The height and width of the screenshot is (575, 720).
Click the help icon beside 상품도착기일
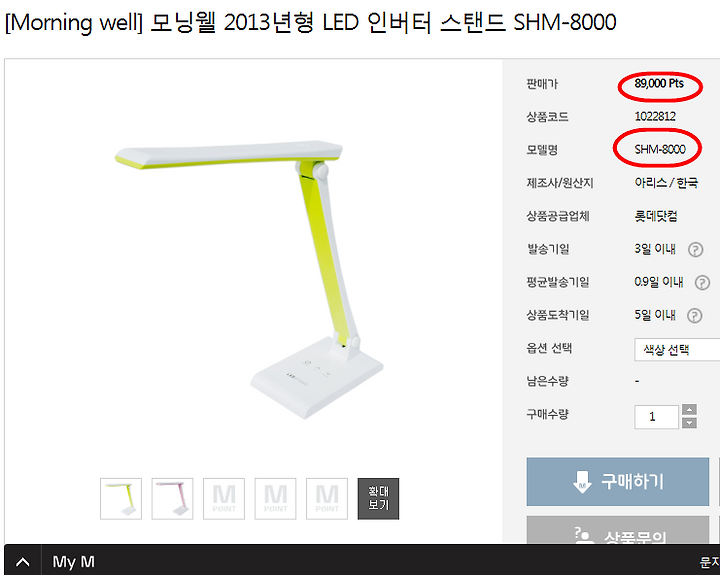[x=695, y=316]
